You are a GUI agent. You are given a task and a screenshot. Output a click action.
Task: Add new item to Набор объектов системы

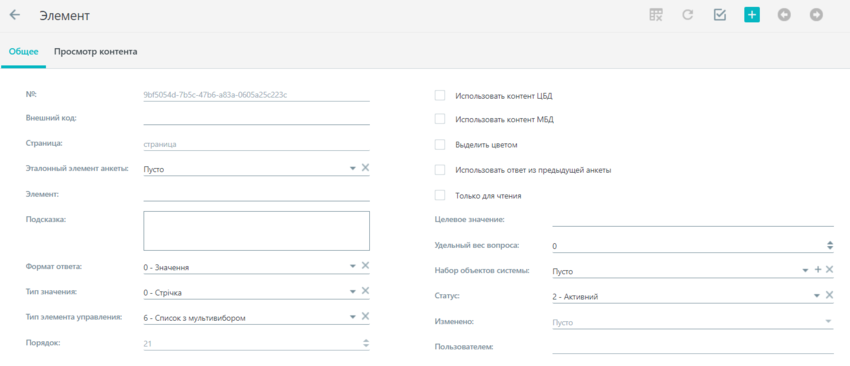[x=818, y=269]
